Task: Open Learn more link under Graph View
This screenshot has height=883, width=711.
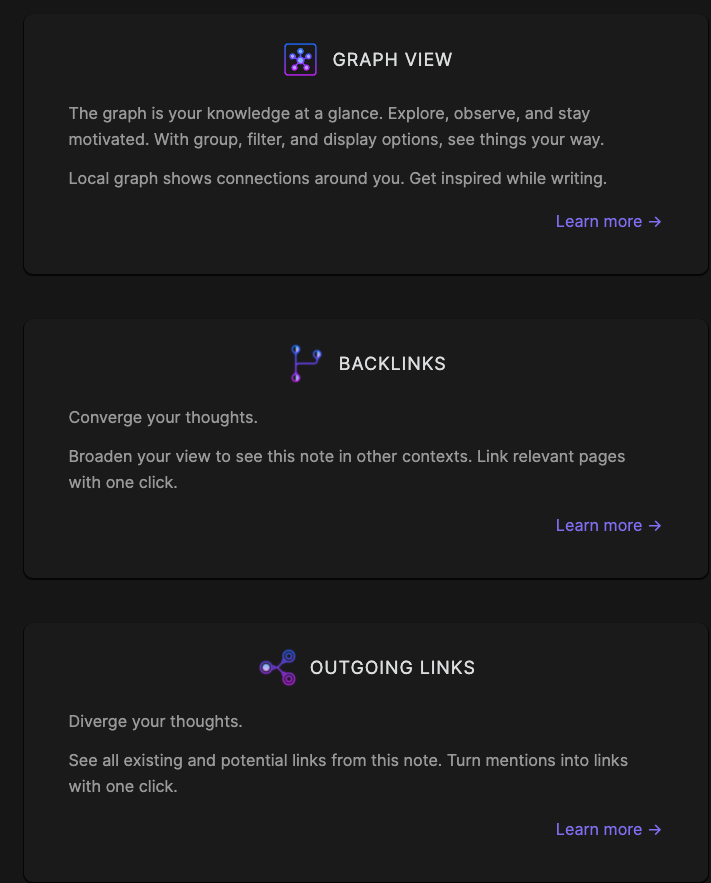Action: tap(599, 222)
